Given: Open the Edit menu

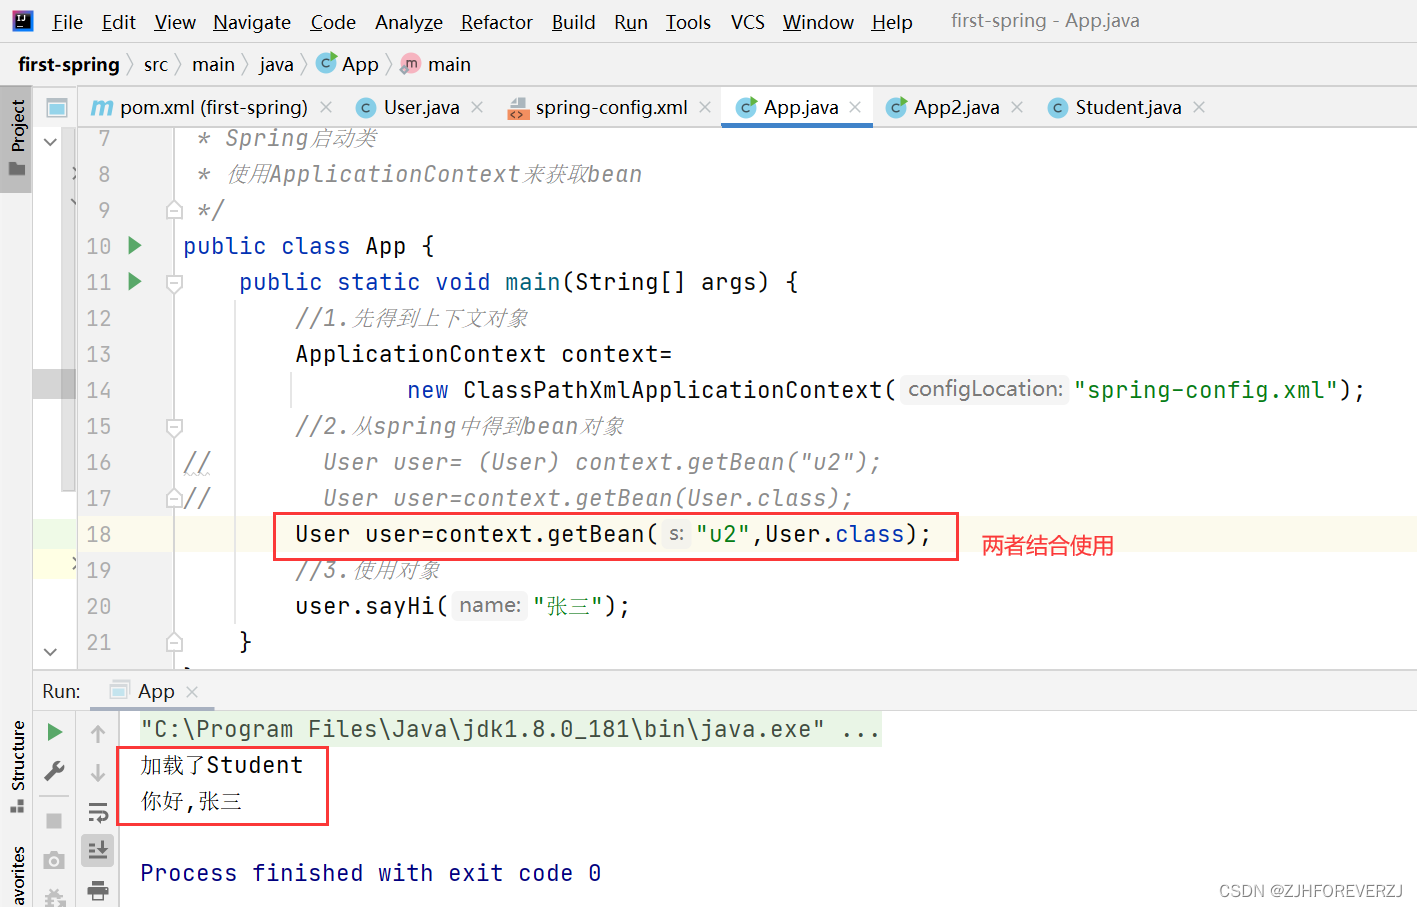Looking at the screenshot, I should tap(118, 22).
